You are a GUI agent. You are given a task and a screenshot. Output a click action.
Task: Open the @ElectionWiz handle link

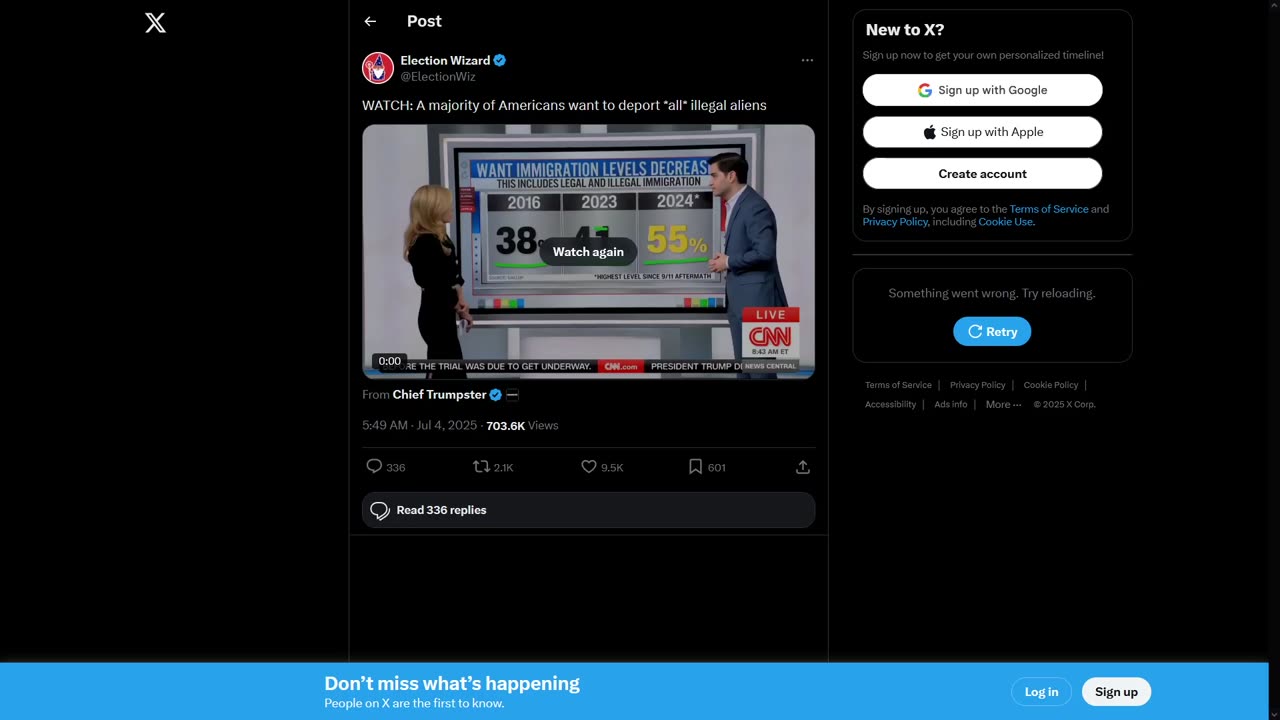pos(438,77)
